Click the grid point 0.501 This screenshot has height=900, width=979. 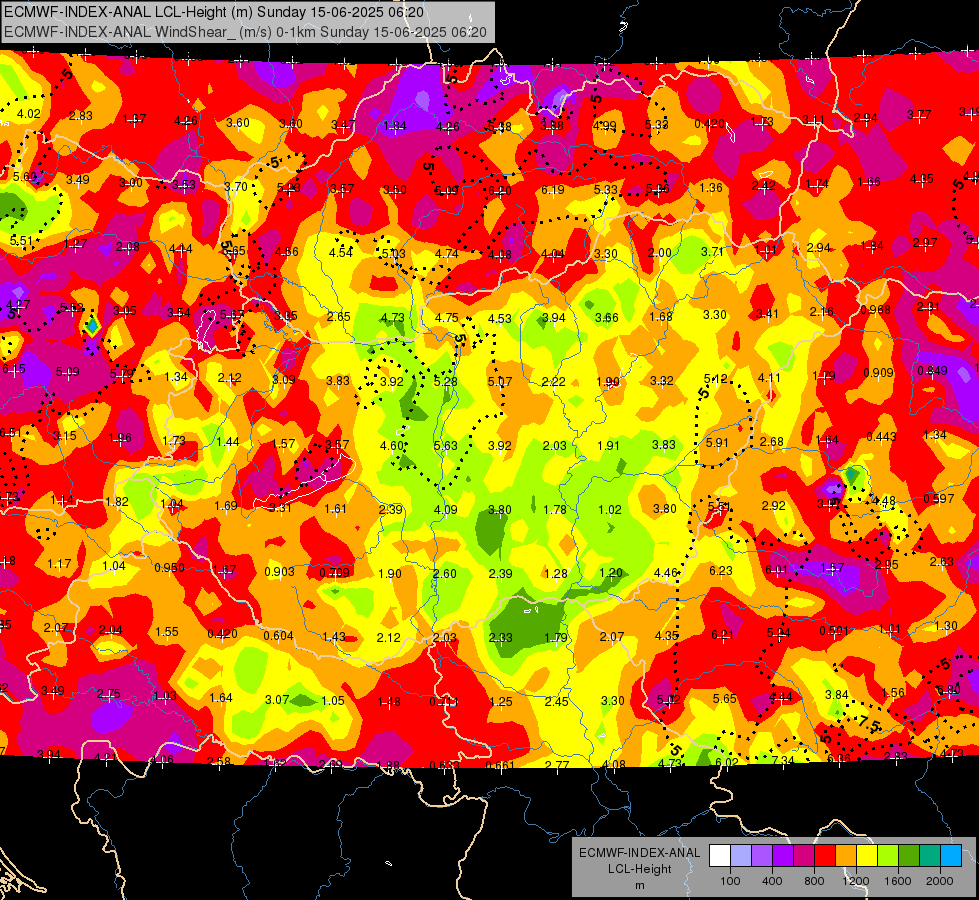pyautogui.click(x=835, y=630)
